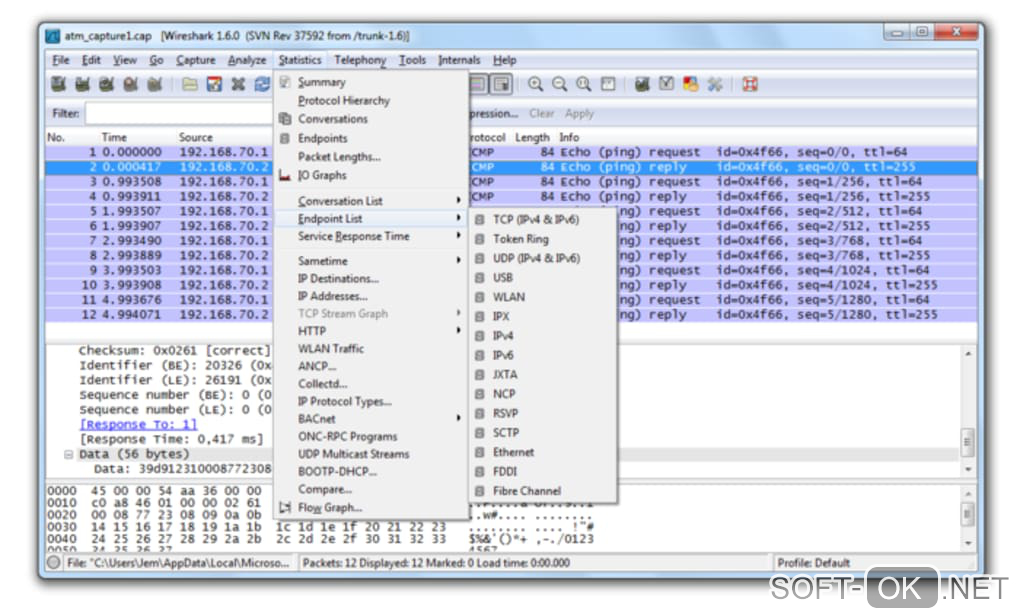Click the Info column header
Image resolution: width=1020 pixels, height=613 pixels.
pyautogui.click(x=569, y=137)
